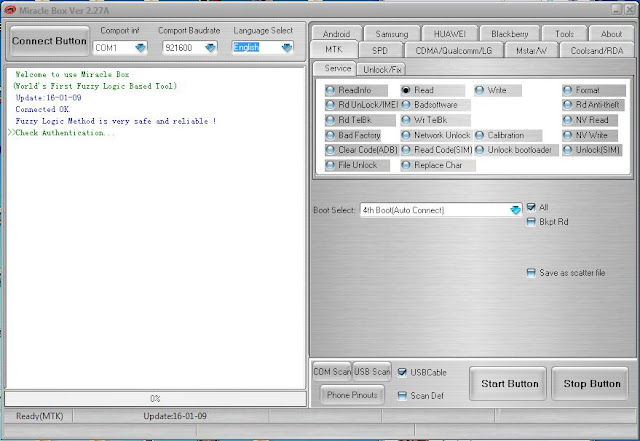Switch to the Unlock/Fix sub-tab
The image size is (640, 441).
coord(382,69)
